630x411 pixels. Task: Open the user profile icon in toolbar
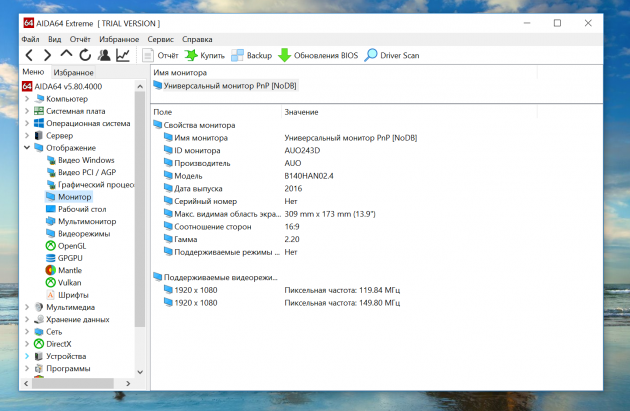[x=104, y=55]
